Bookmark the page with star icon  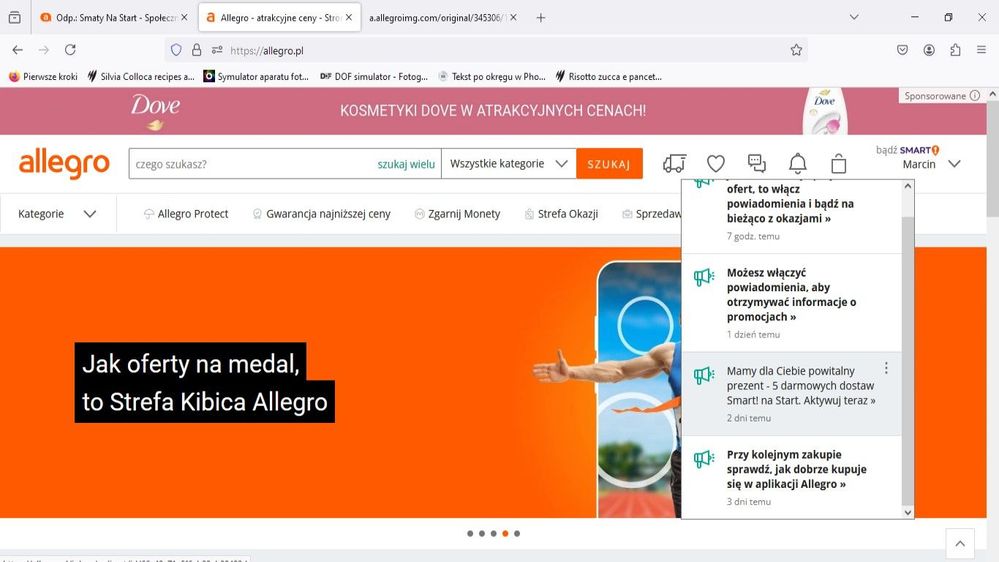(796, 50)
